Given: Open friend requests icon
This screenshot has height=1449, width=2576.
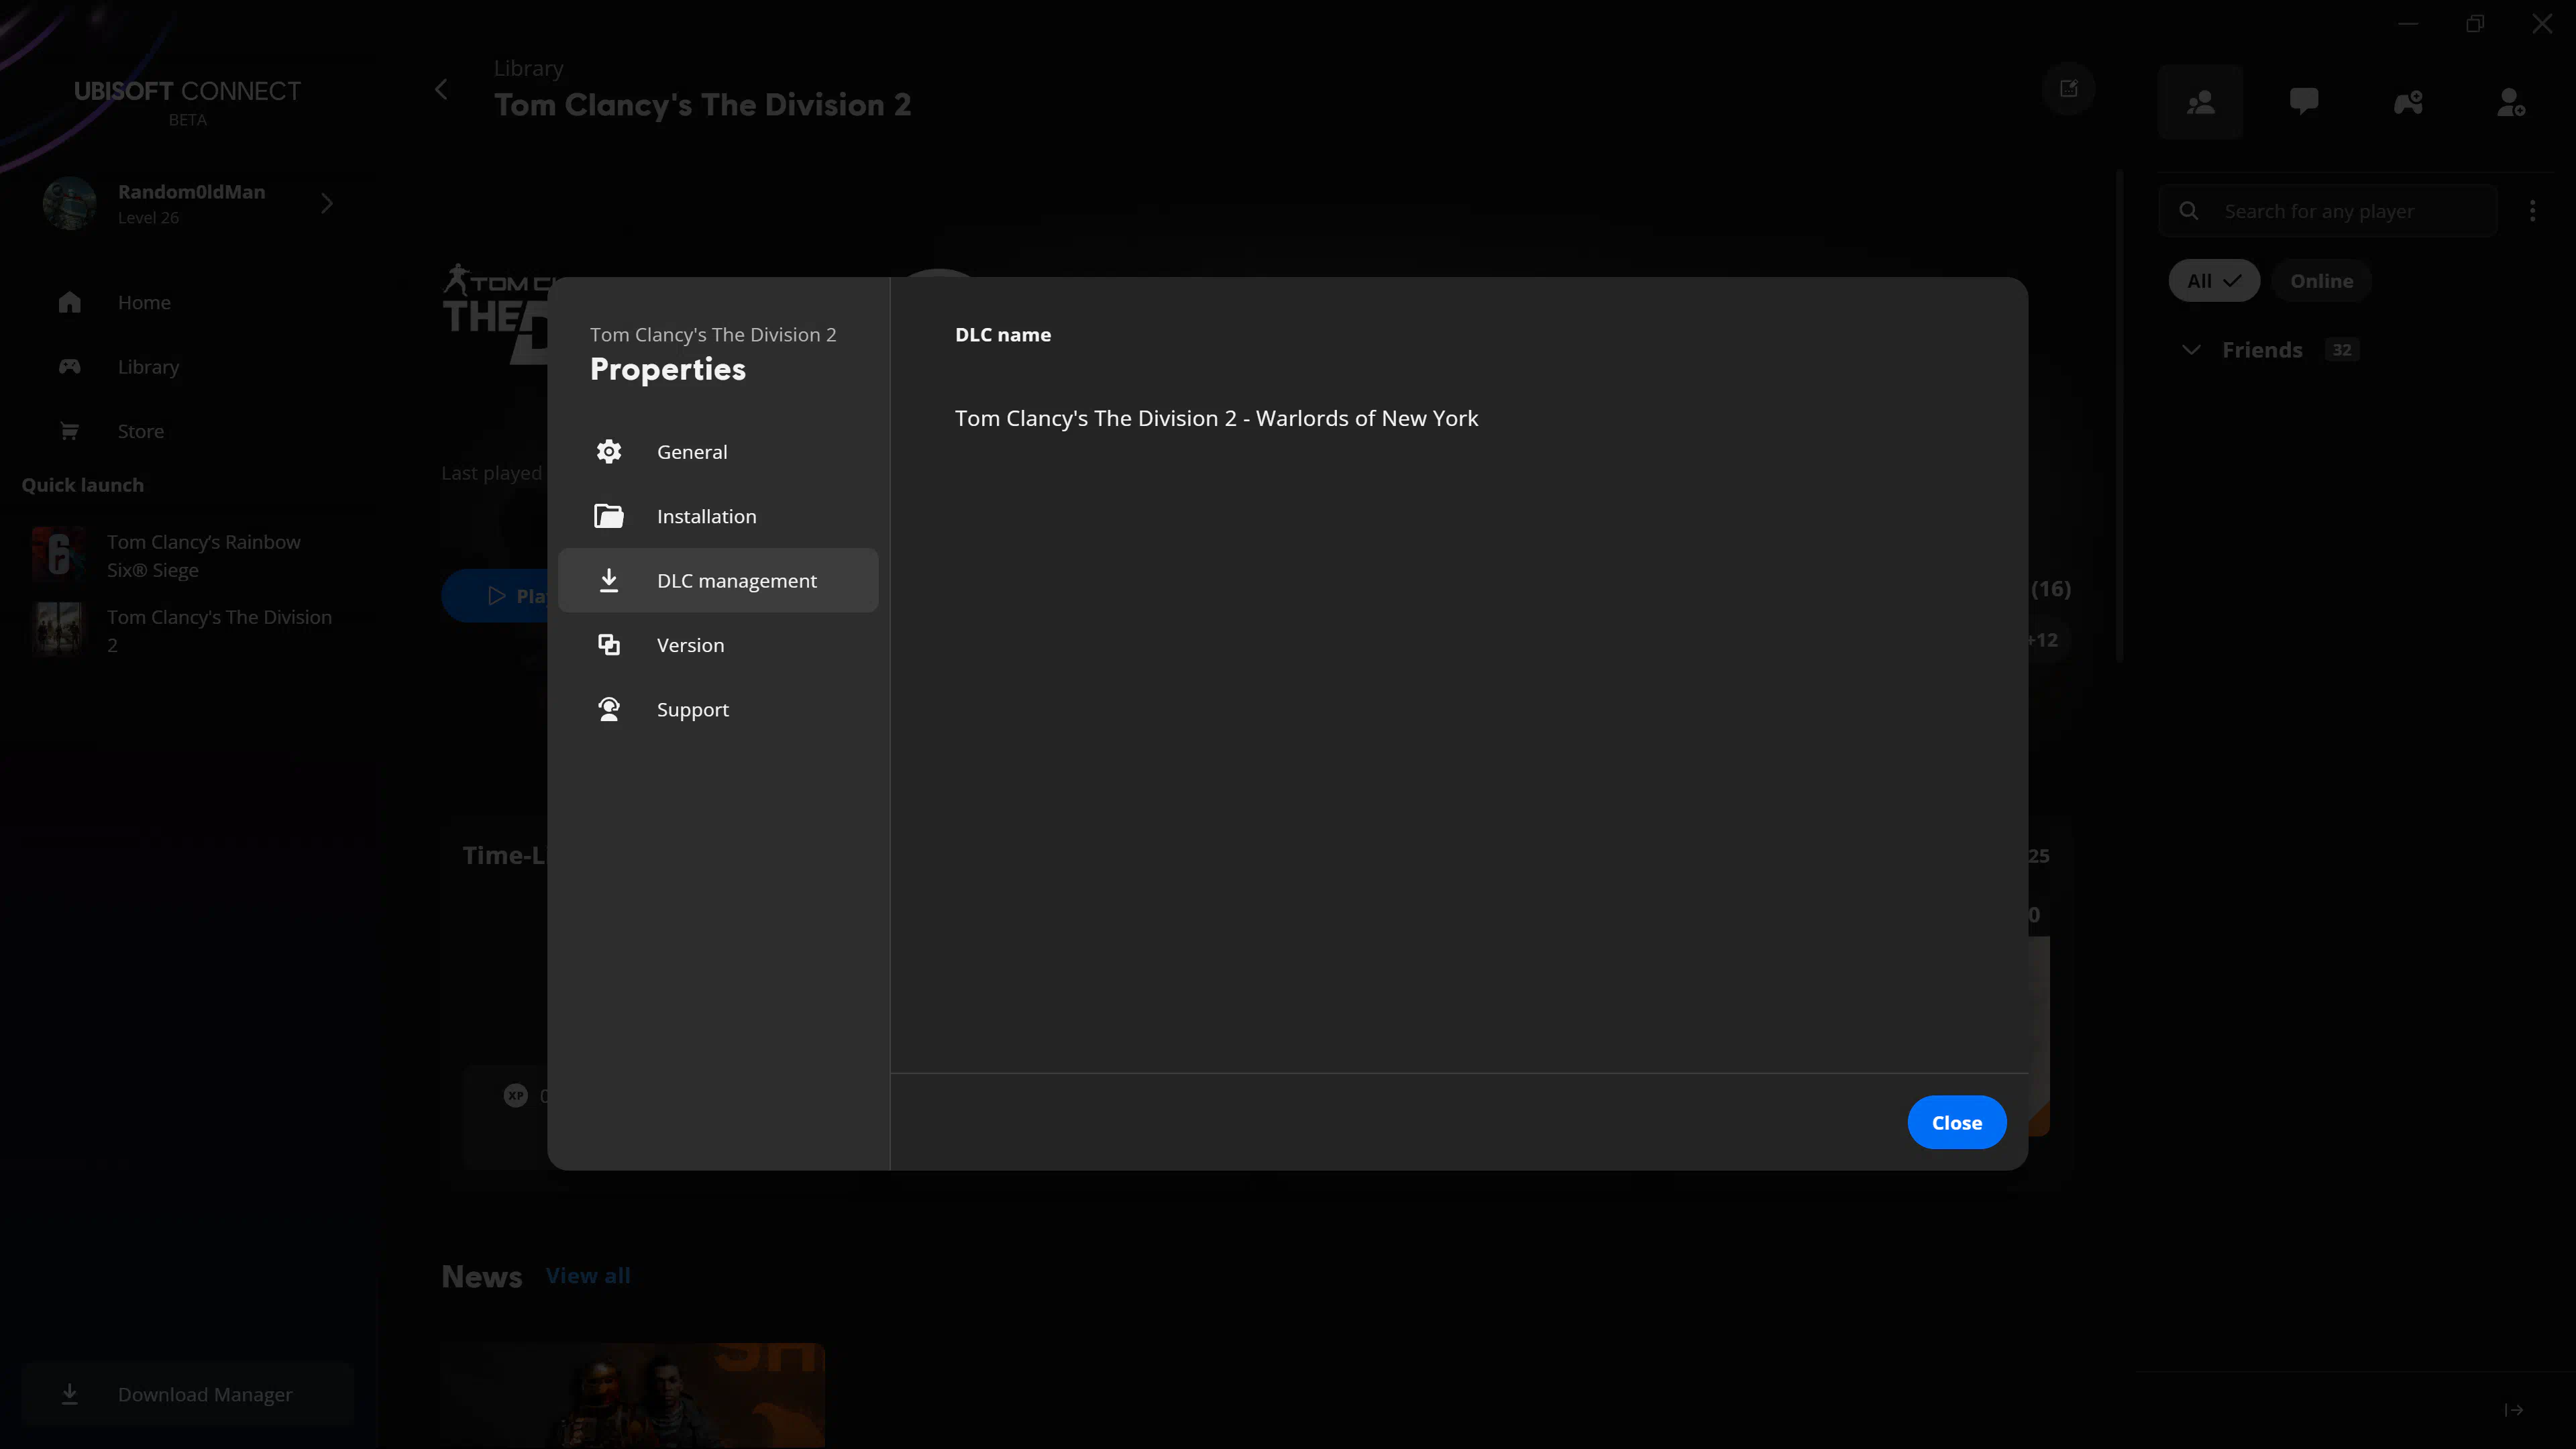Looking at the screenshot, I should (x=2511, y=102).
